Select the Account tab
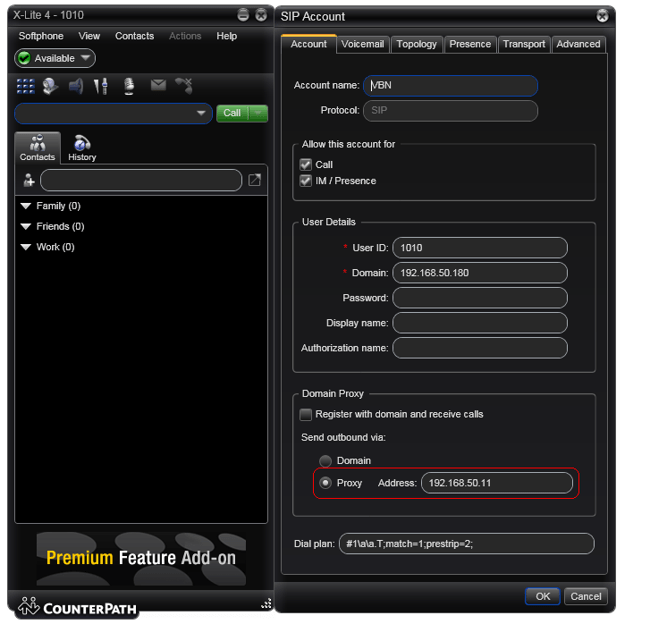Screen dimensions: 650x624 (x=308, y=44)
